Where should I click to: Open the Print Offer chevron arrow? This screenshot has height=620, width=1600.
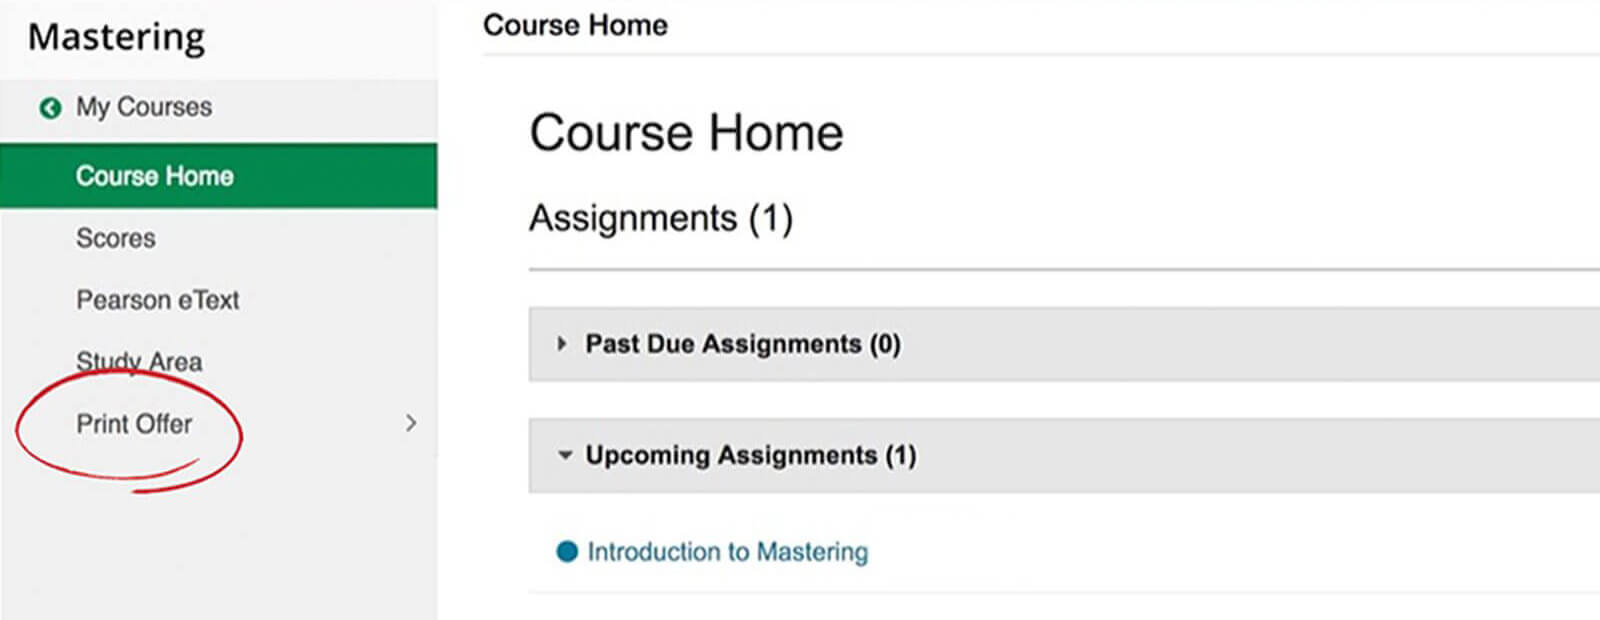pyautogui.click(x=411, y=424)
